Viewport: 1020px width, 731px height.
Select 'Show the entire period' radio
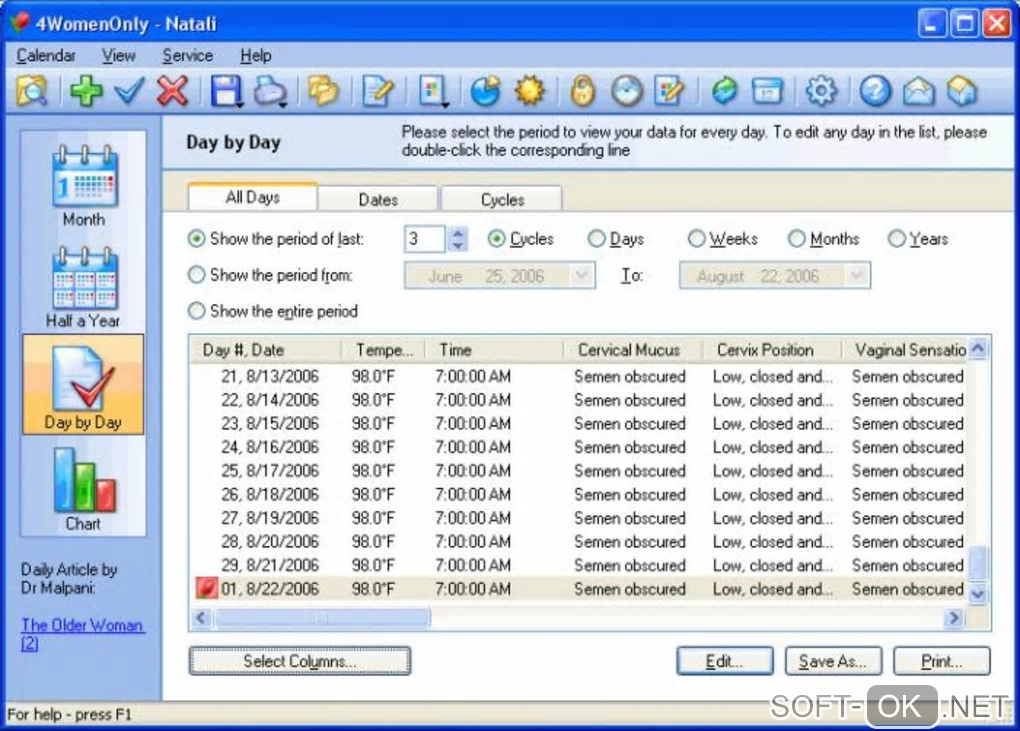pos(196,311)
